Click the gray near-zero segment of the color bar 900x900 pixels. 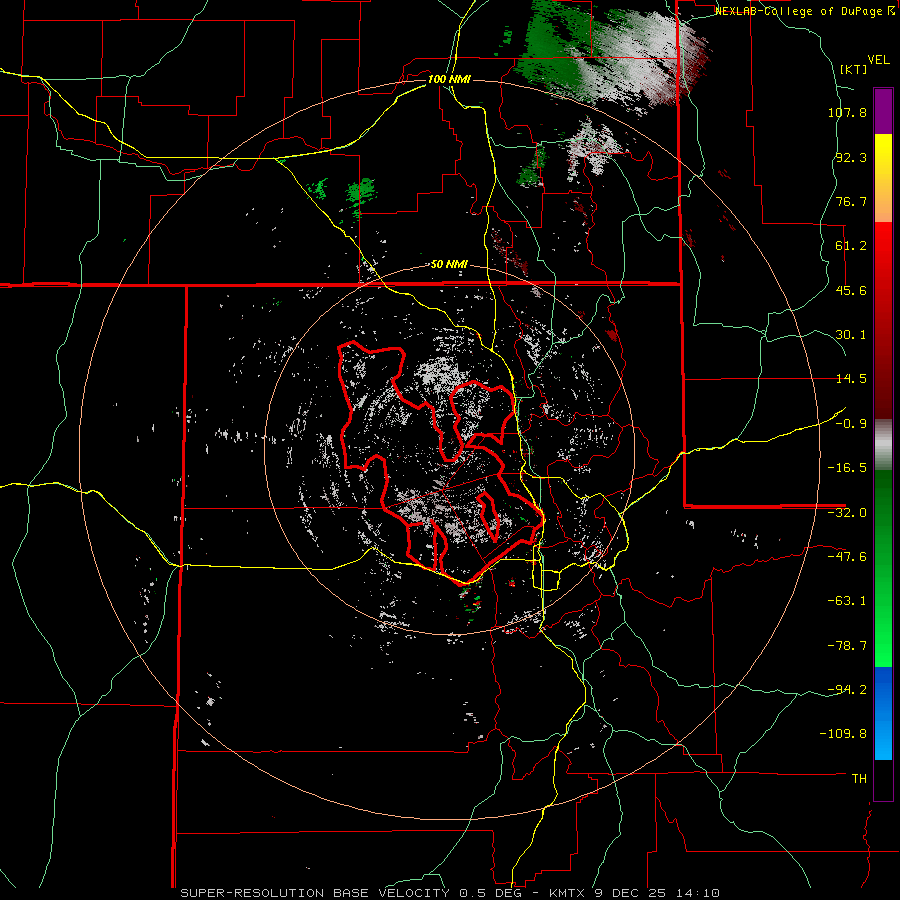[883, 443]
